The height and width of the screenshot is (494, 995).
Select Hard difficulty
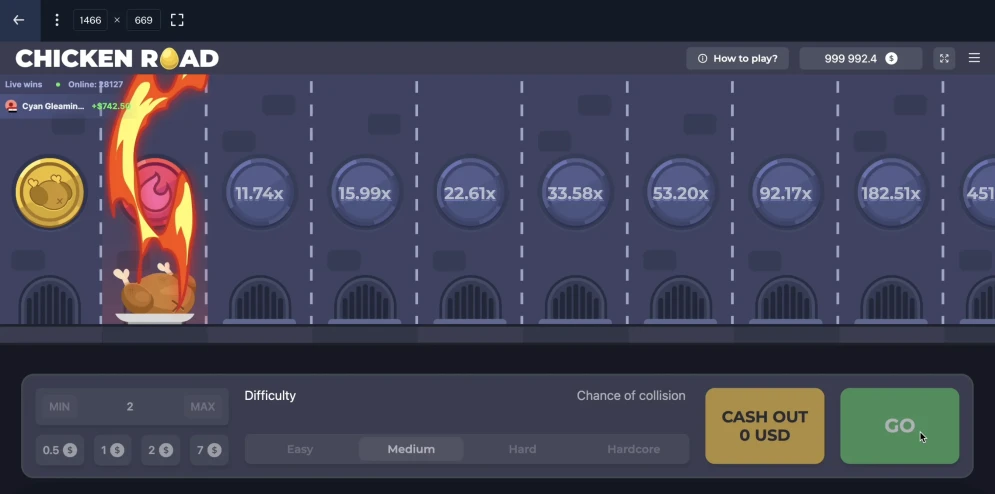click(x=522, y=449)
